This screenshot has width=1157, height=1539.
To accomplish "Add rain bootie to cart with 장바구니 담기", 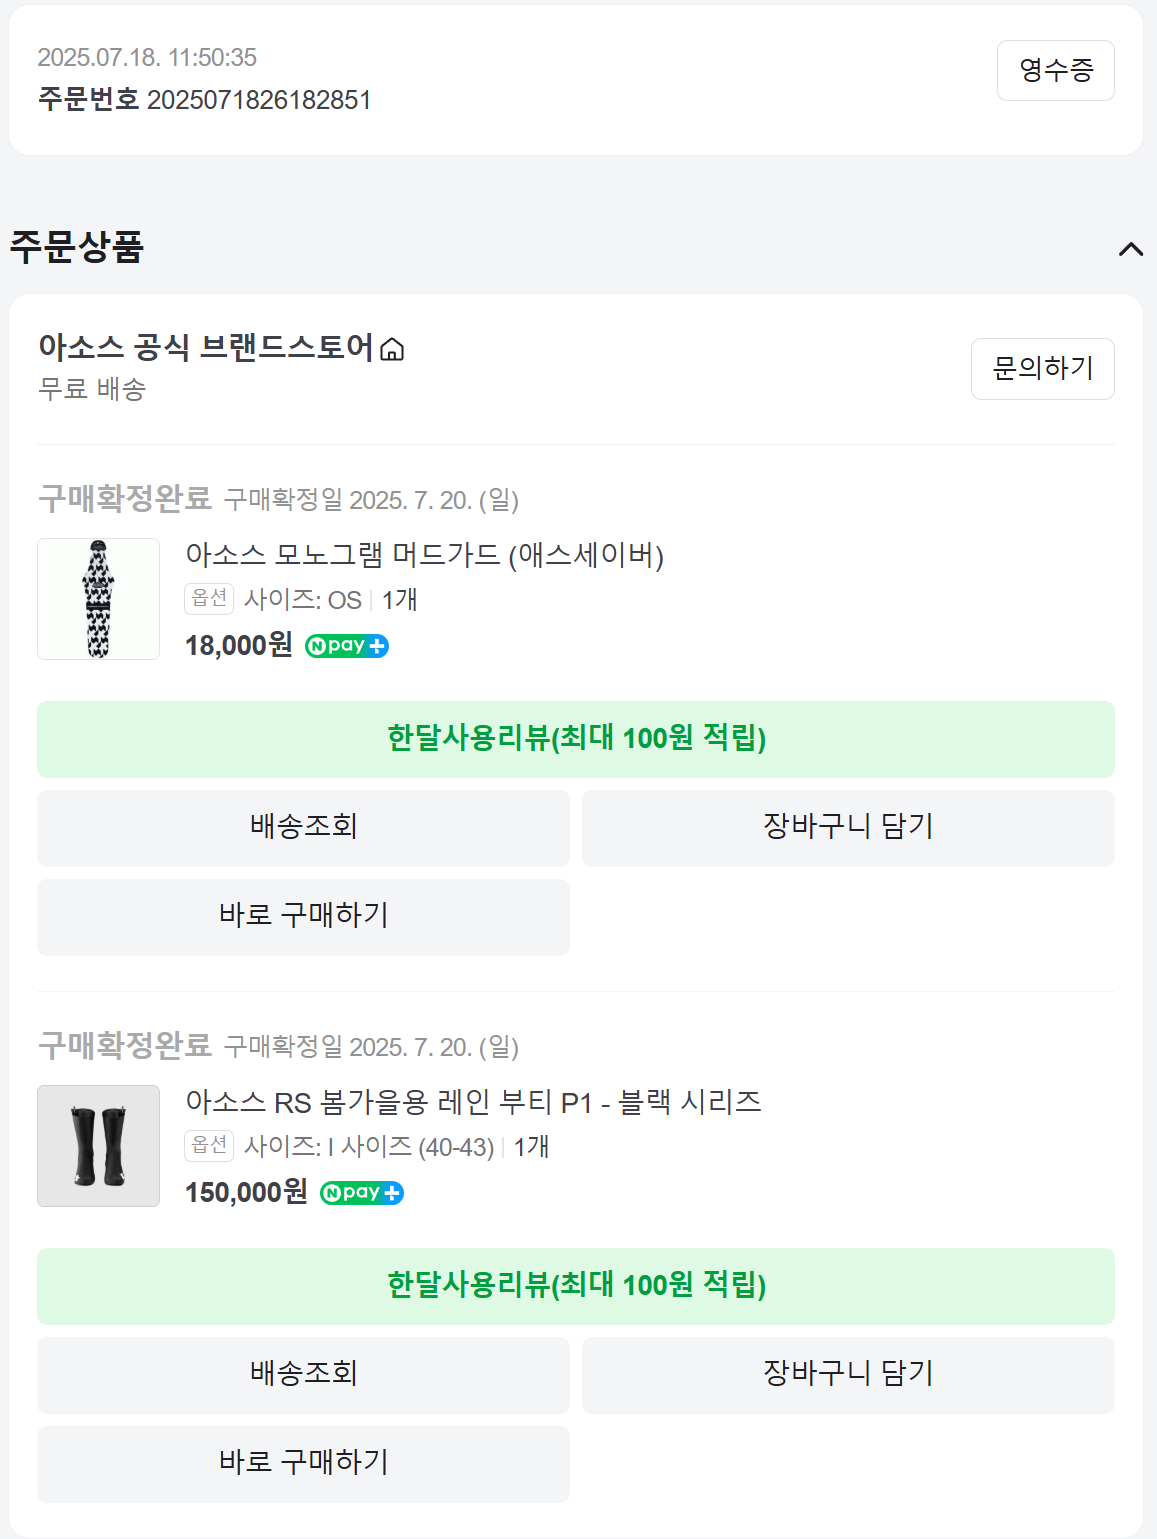I will 847,1375.
